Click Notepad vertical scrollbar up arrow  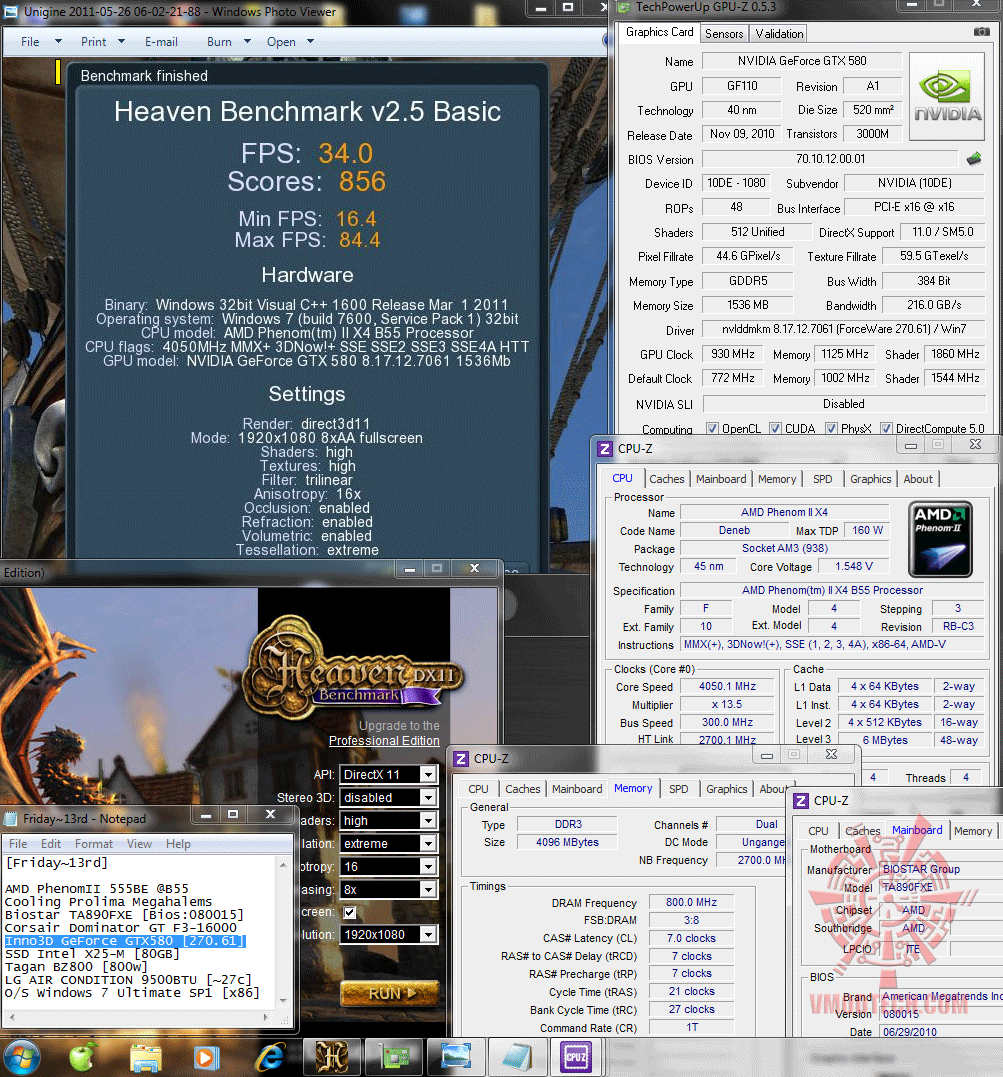pyautogui.click(x=283, y=865)
